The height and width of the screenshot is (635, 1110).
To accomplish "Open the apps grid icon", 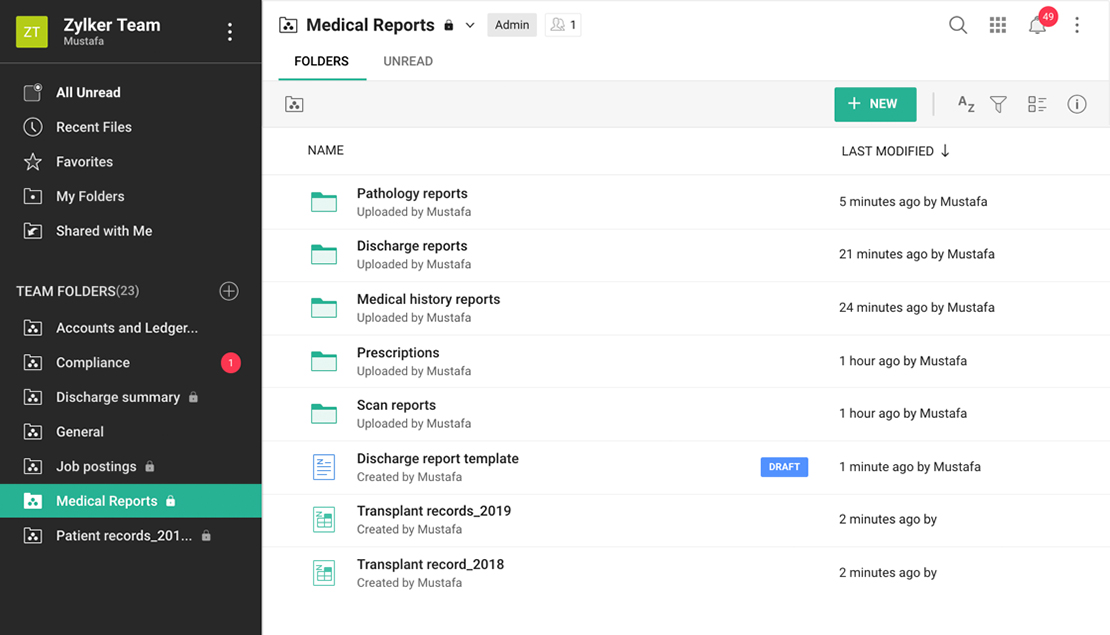I will [x=997, y=26].
